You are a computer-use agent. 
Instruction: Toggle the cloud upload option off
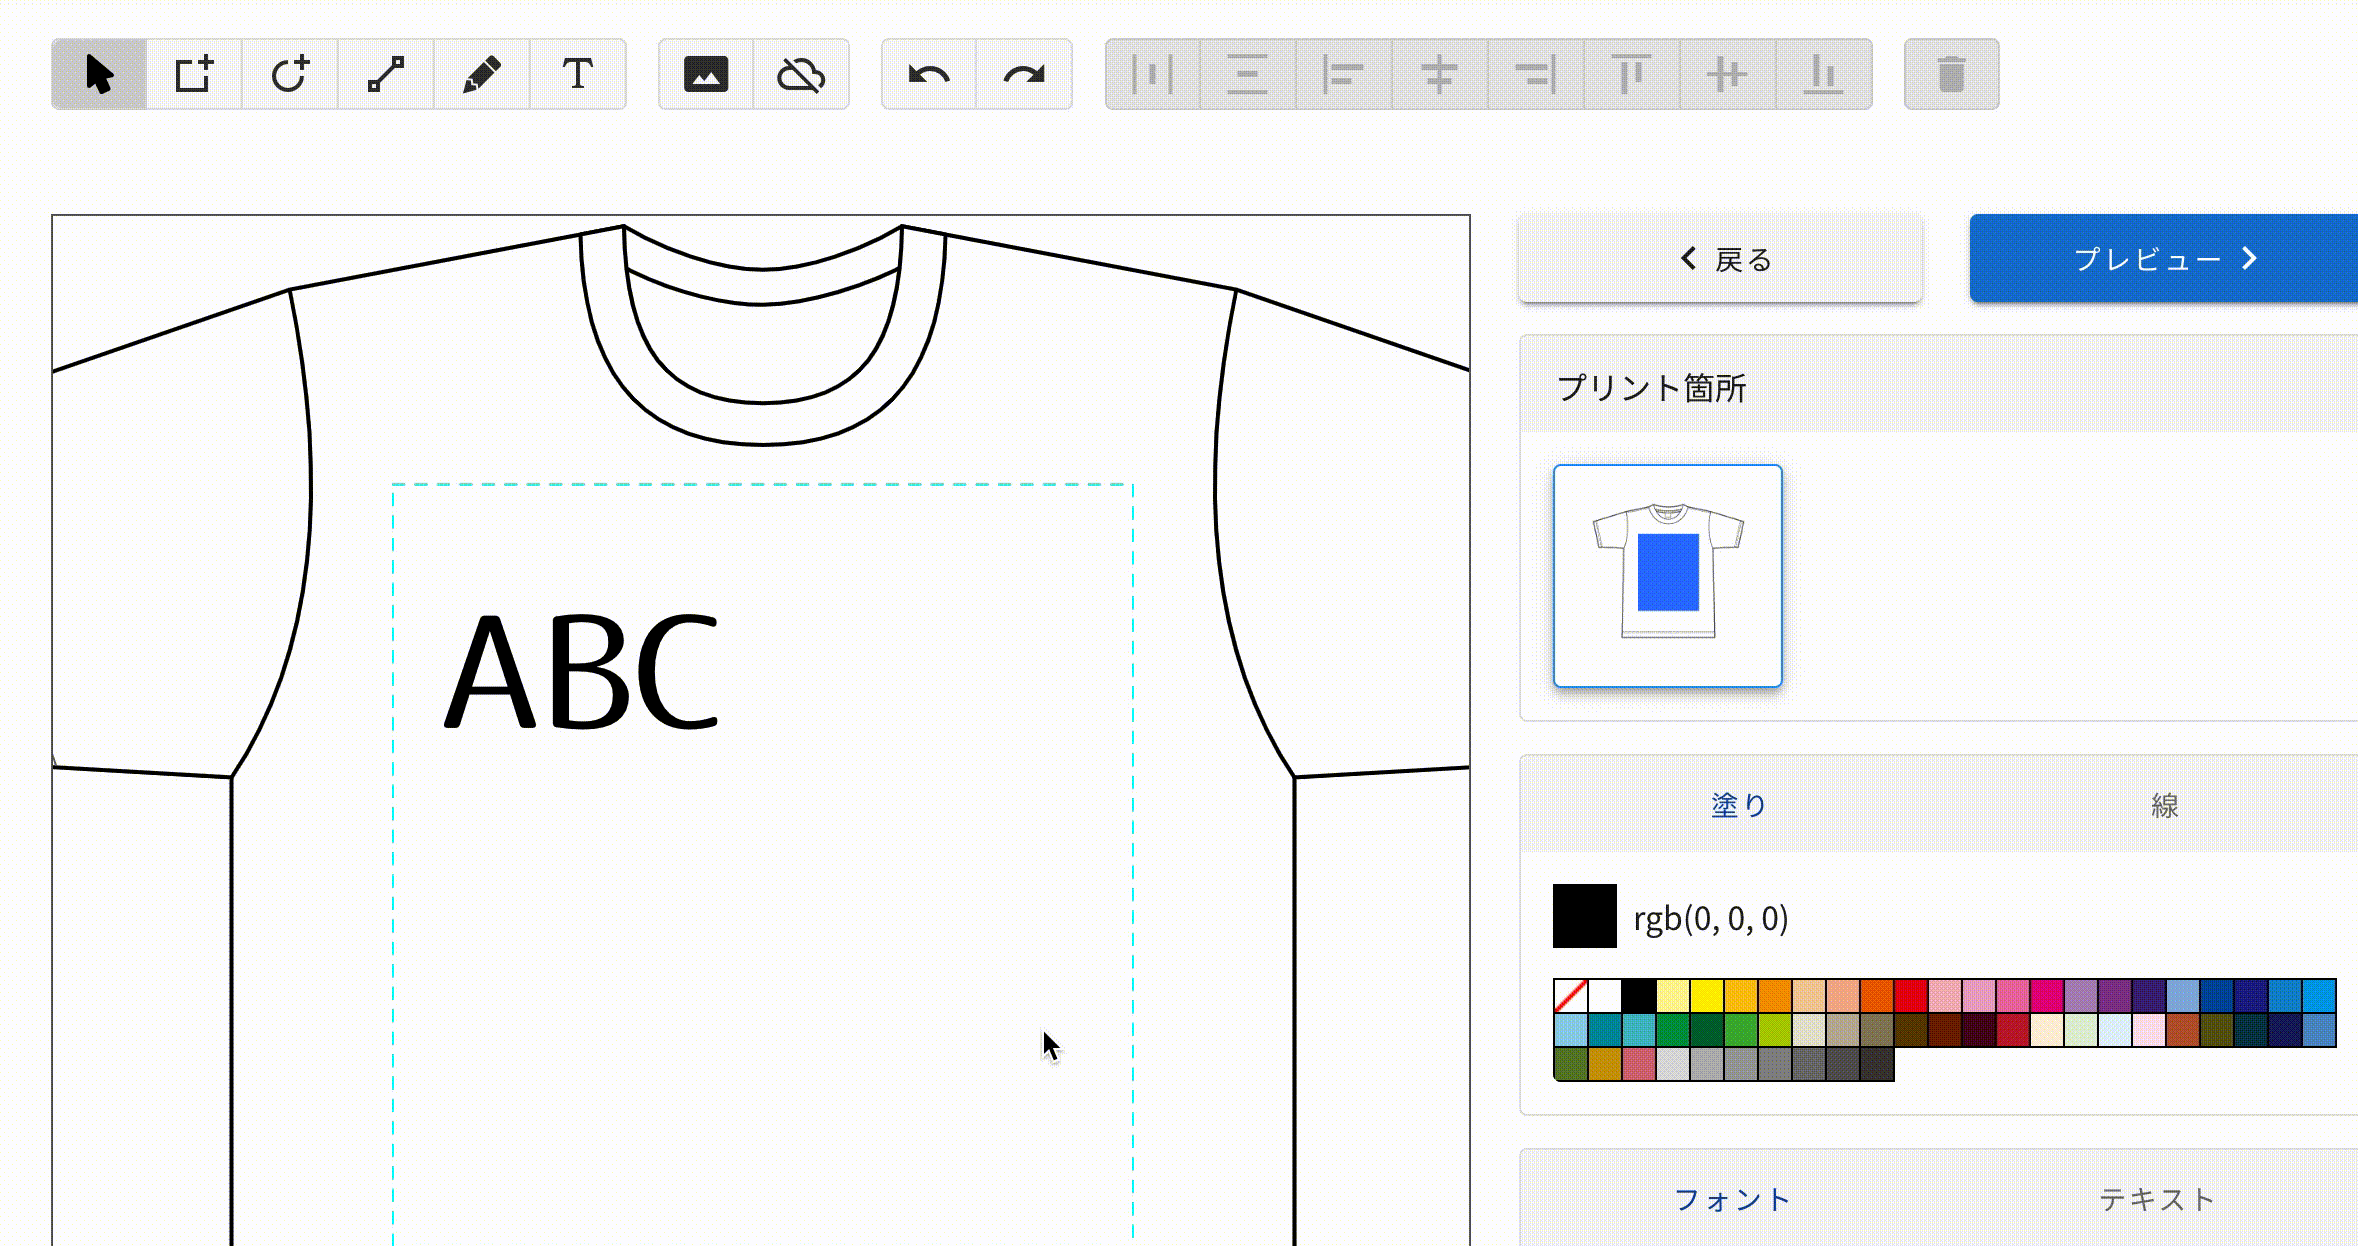pyautogui.click(x=800, y=74)
